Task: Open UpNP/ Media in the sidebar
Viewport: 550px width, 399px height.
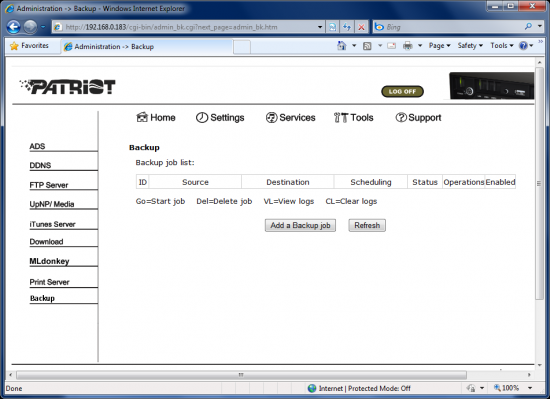Action: [52, 204]
